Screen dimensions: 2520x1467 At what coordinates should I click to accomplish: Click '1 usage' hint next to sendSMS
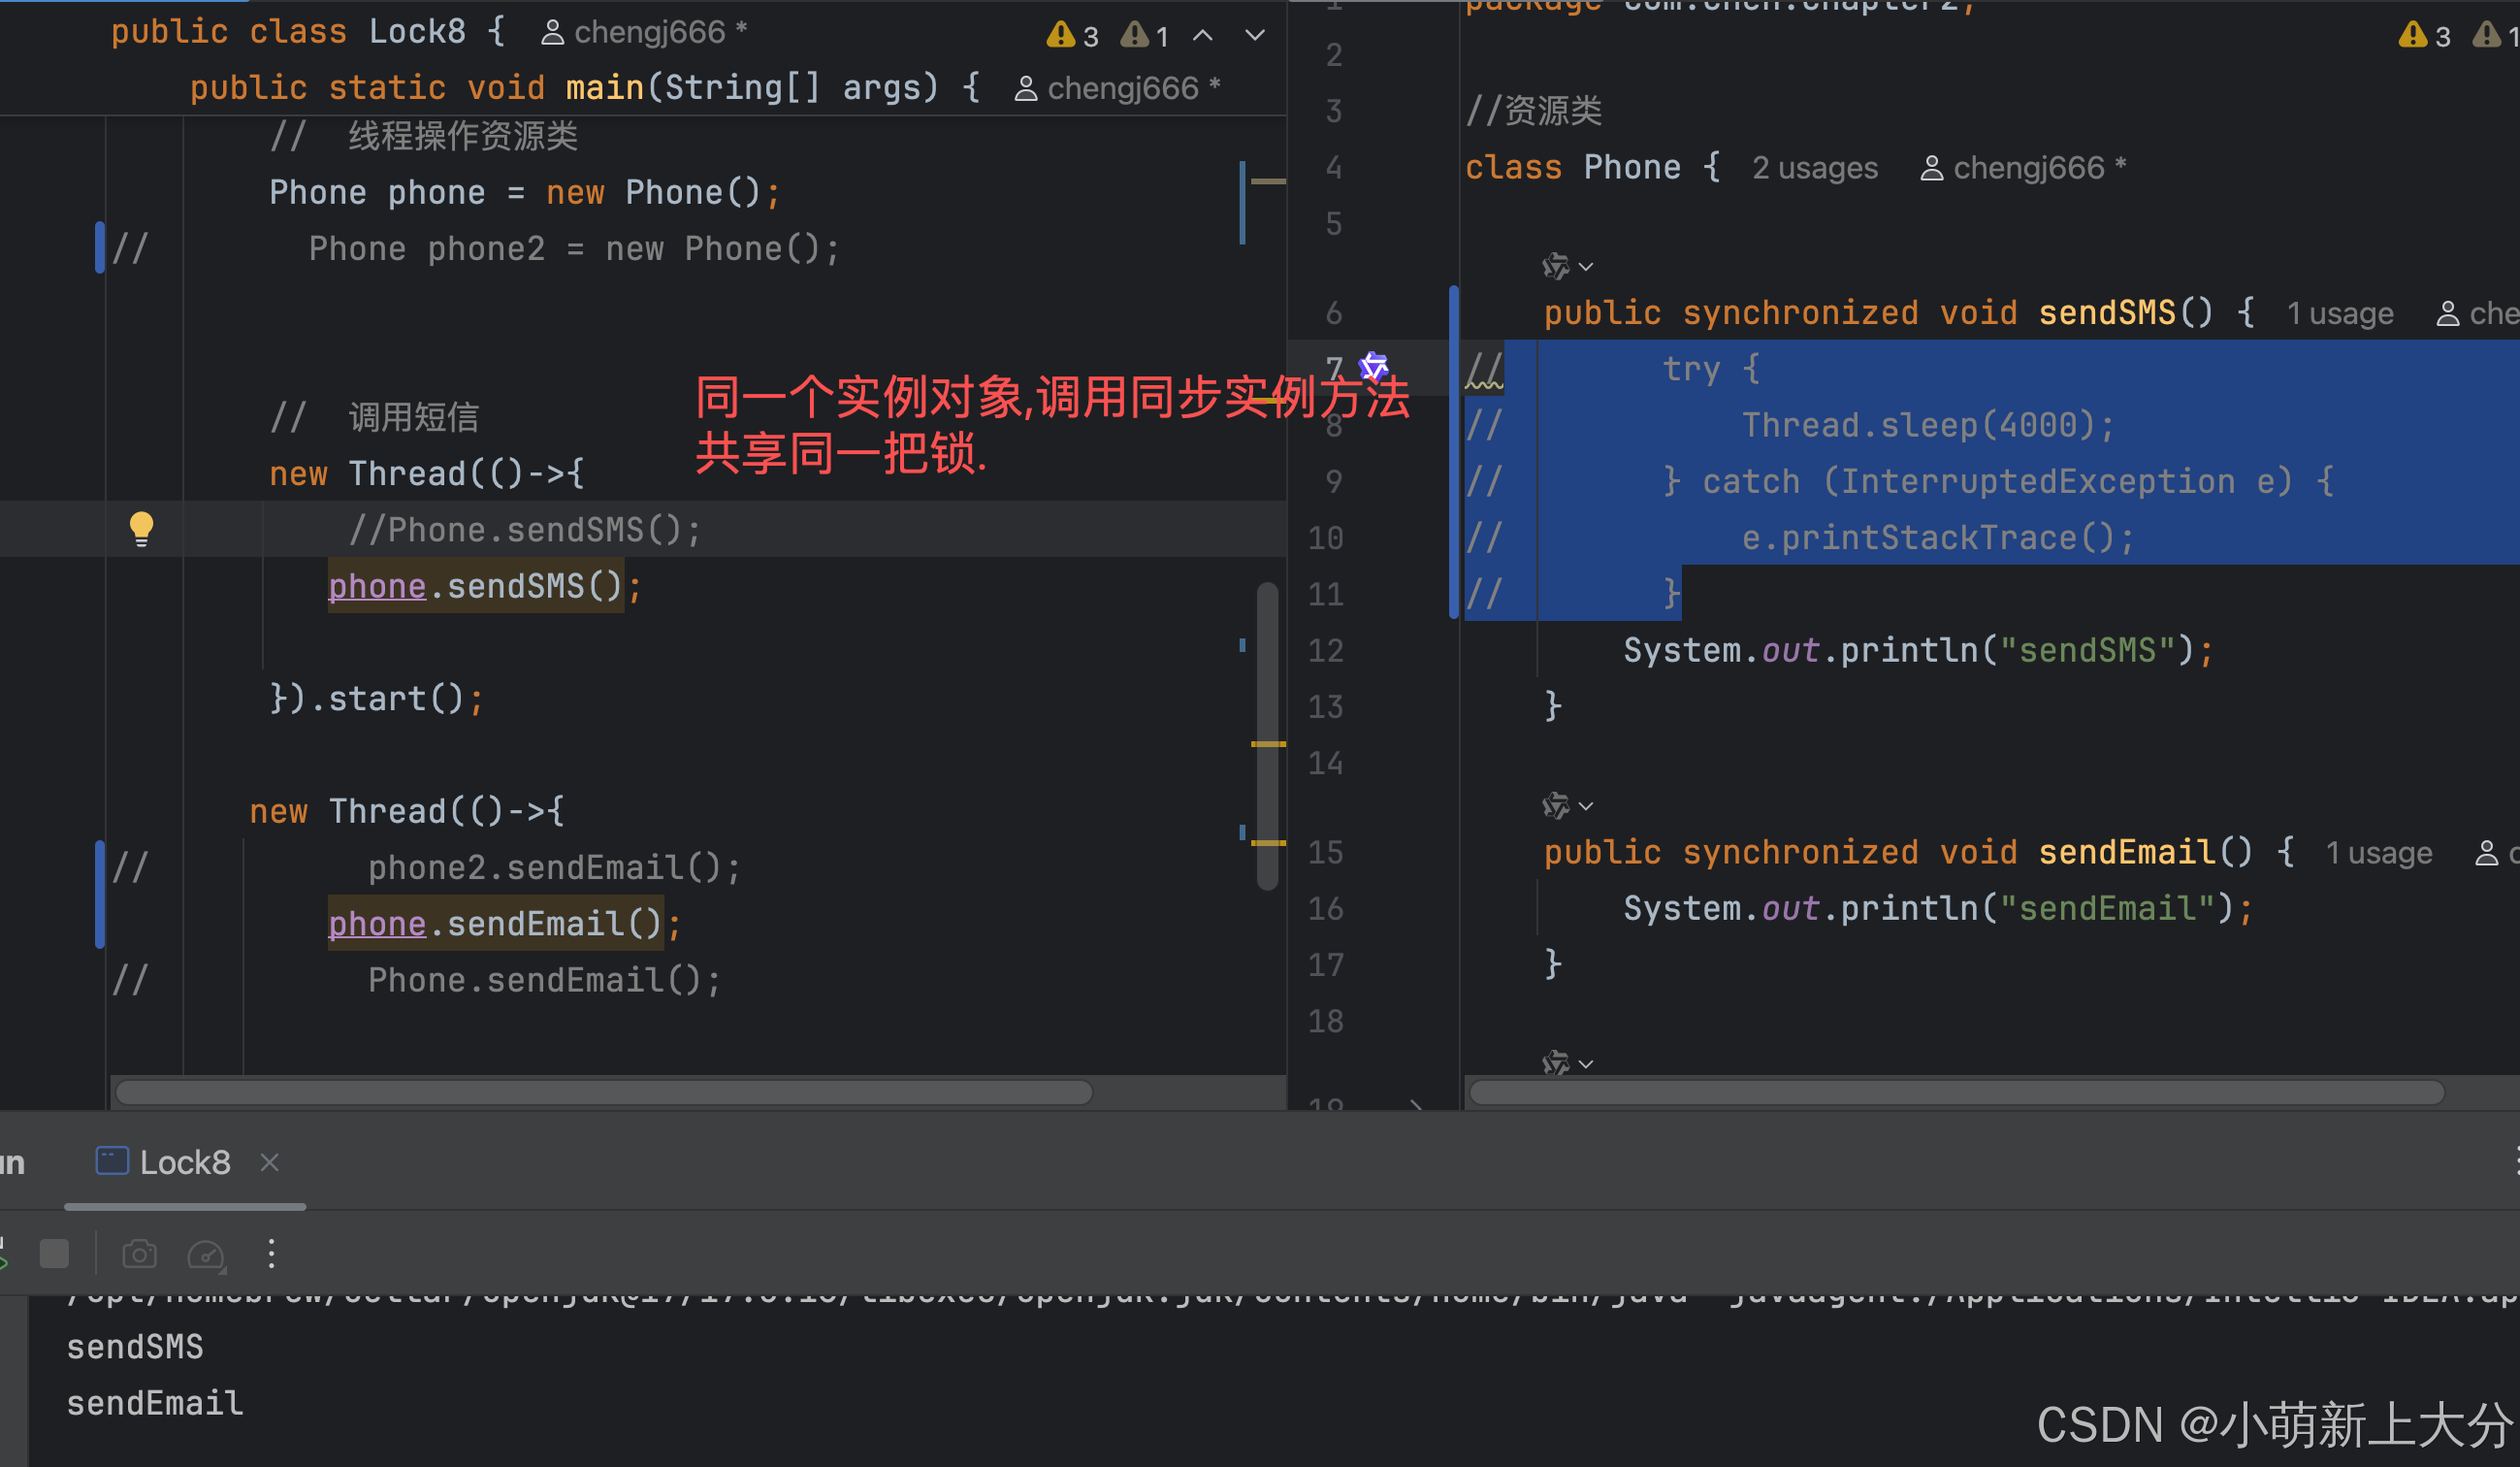(2339, 314)
